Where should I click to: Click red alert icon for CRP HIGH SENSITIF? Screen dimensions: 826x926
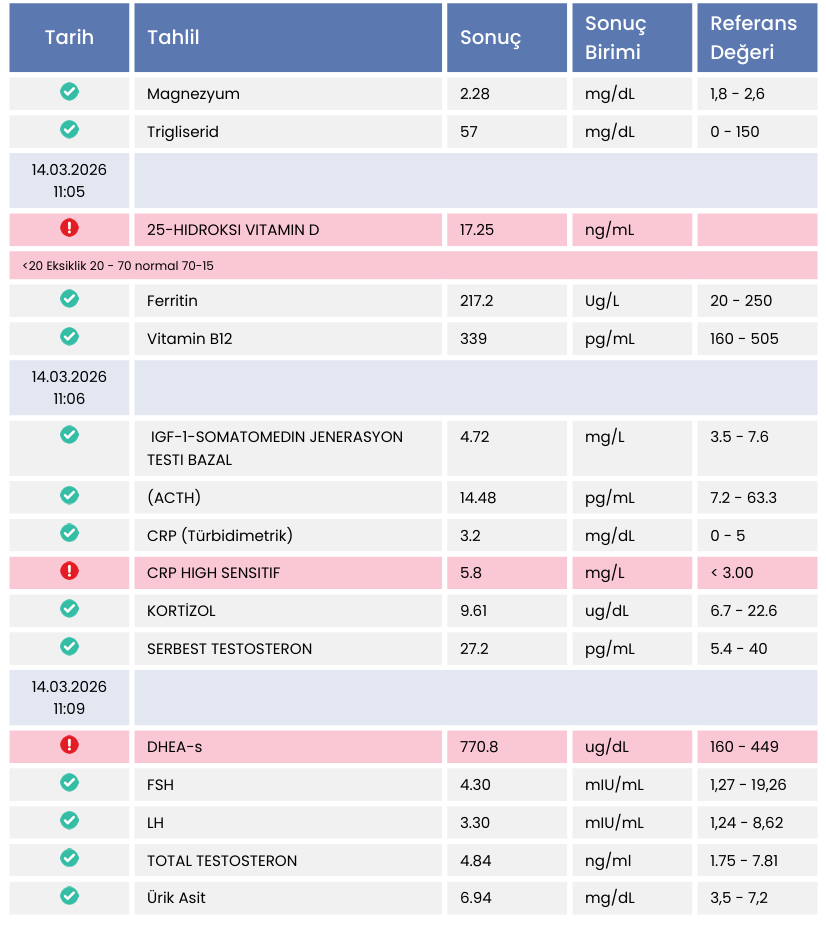(x=69, y=571)
